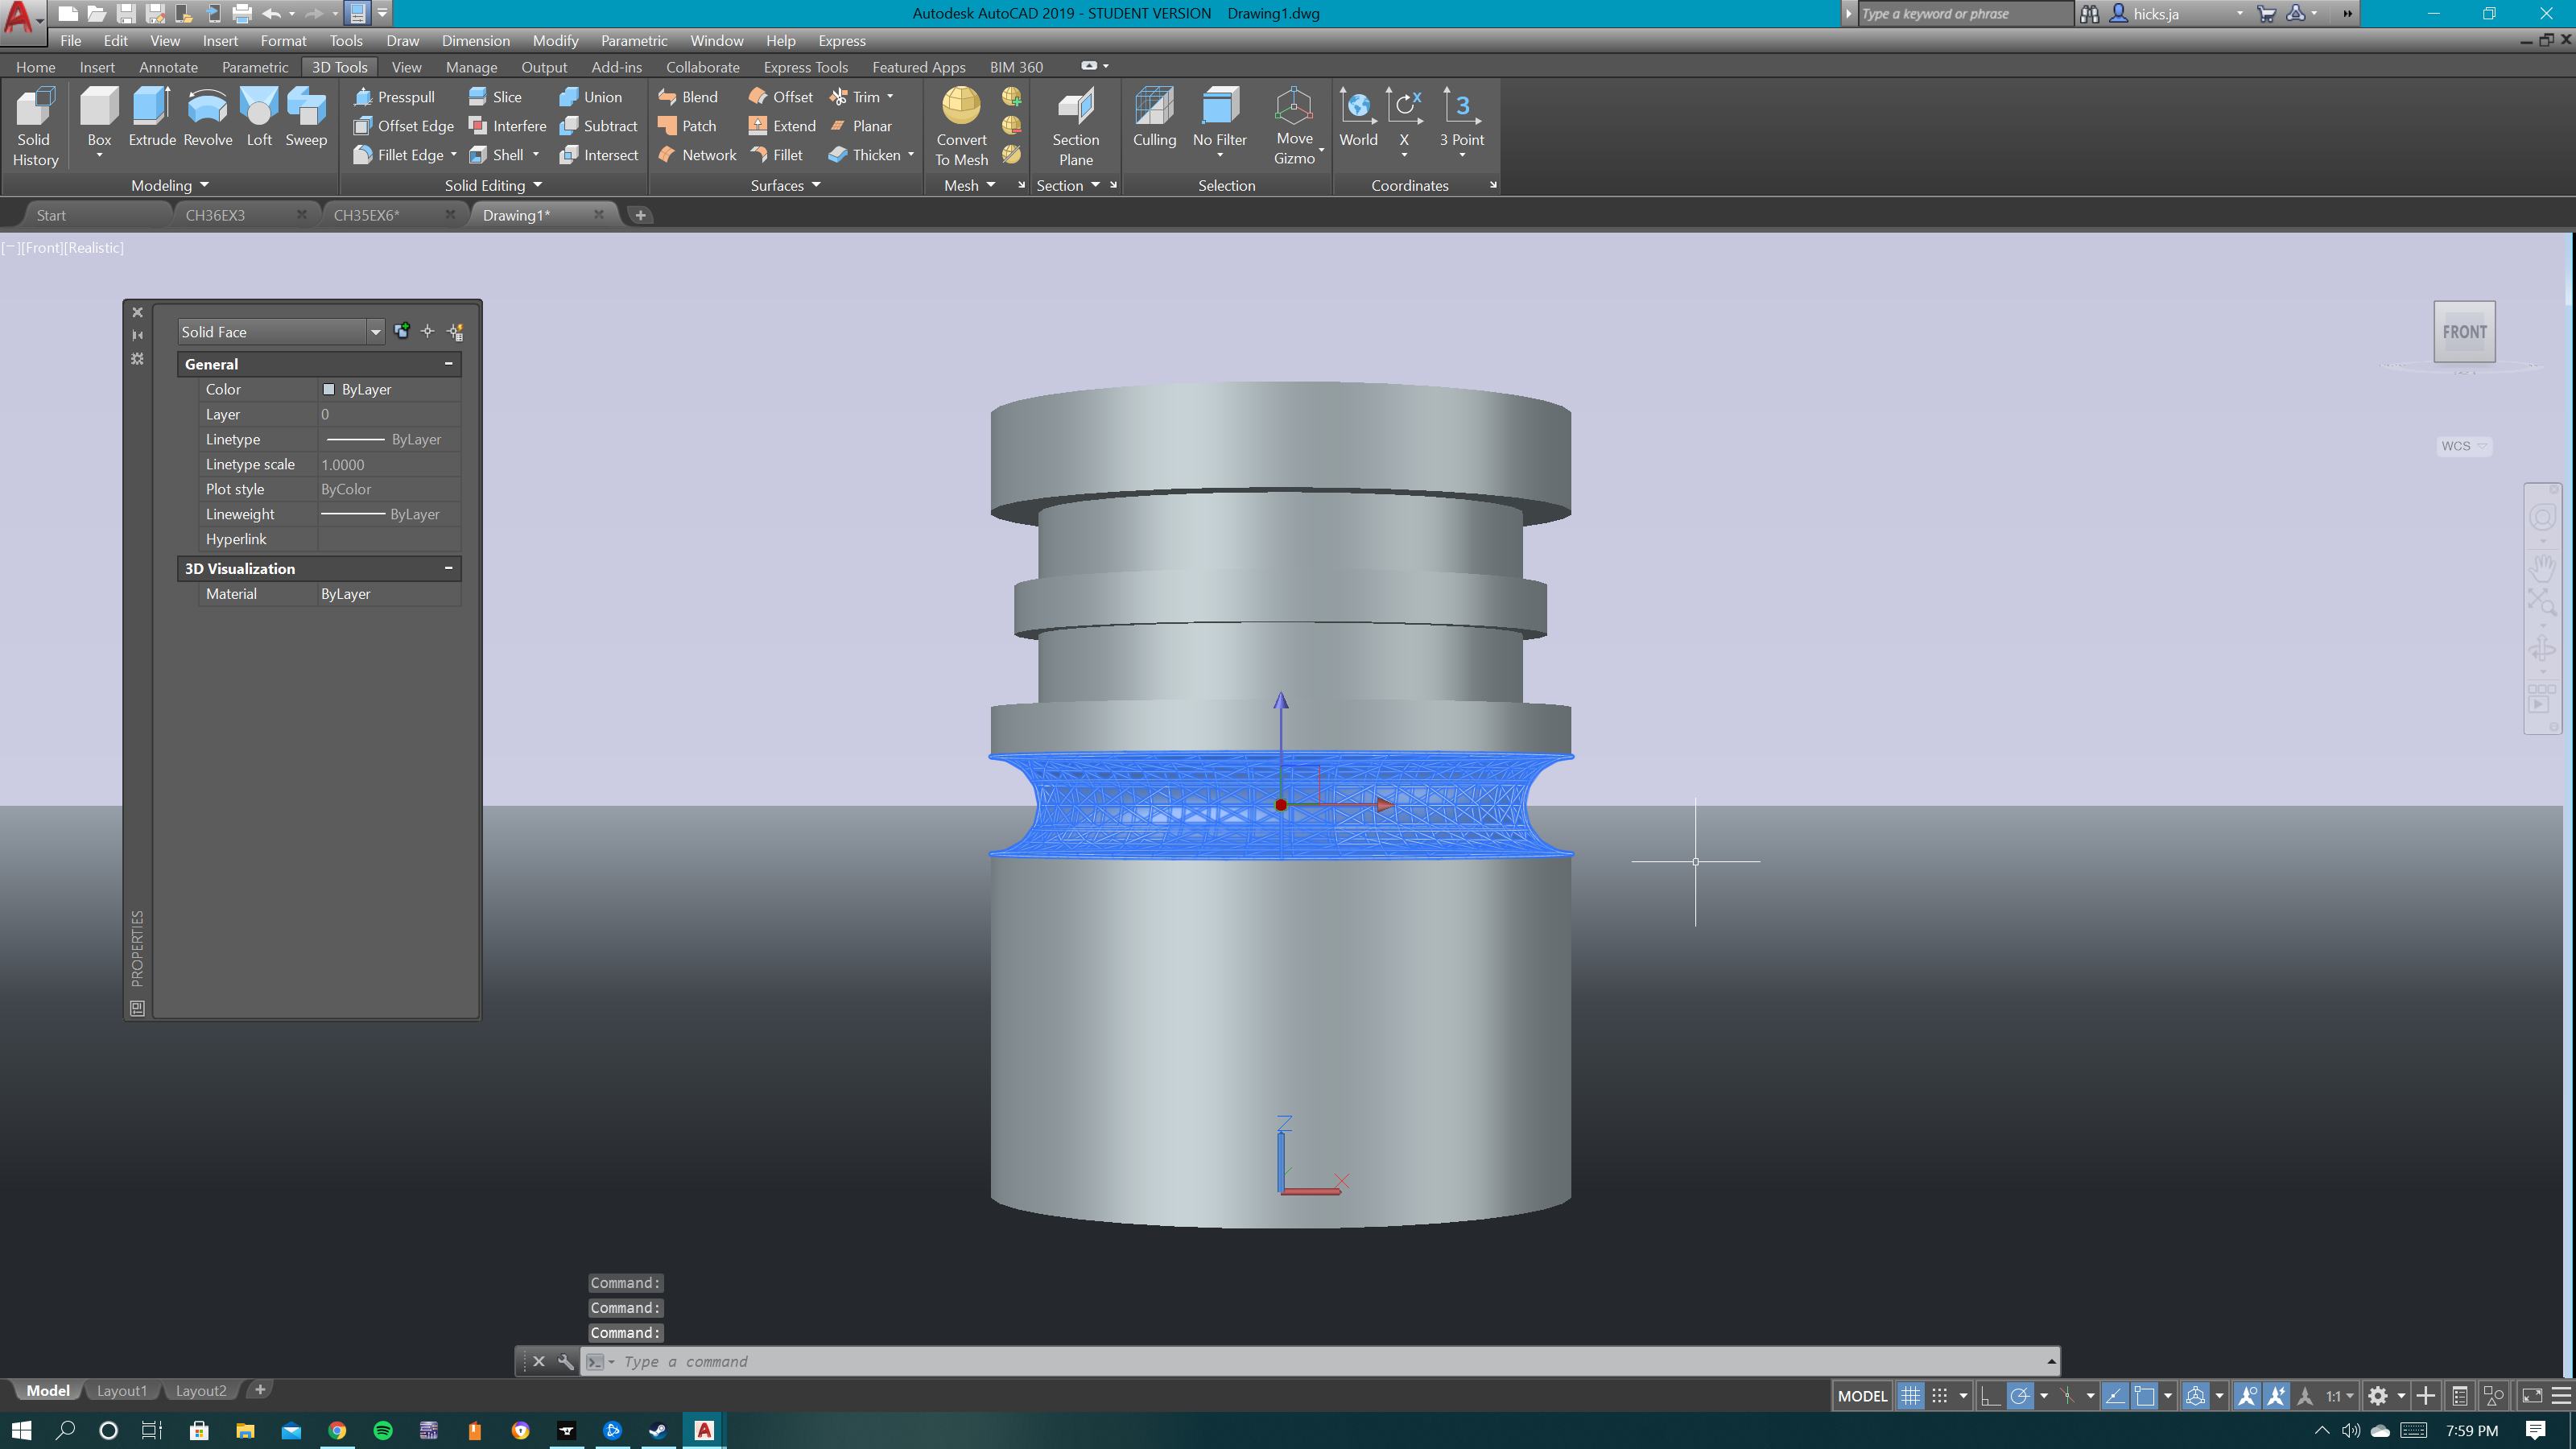Apply the Subtract boolean operation
Viewport: 2576px width, 1449px height.
click(599, 126)
